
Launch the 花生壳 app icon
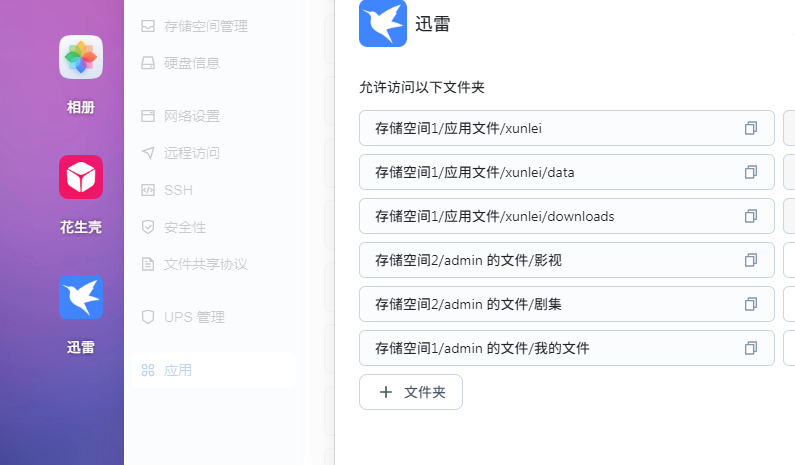[x=81, y=177]
